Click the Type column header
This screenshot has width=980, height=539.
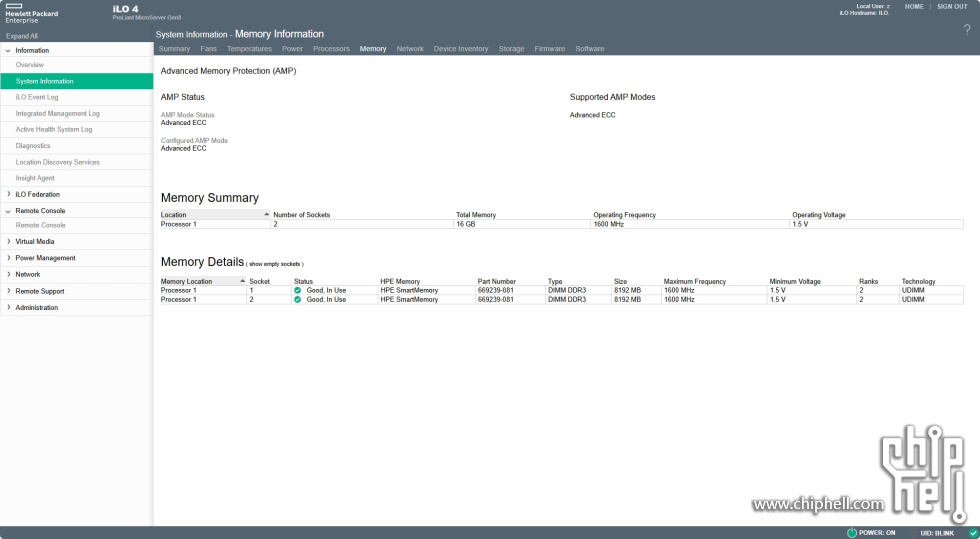click(x=555, y=281)
